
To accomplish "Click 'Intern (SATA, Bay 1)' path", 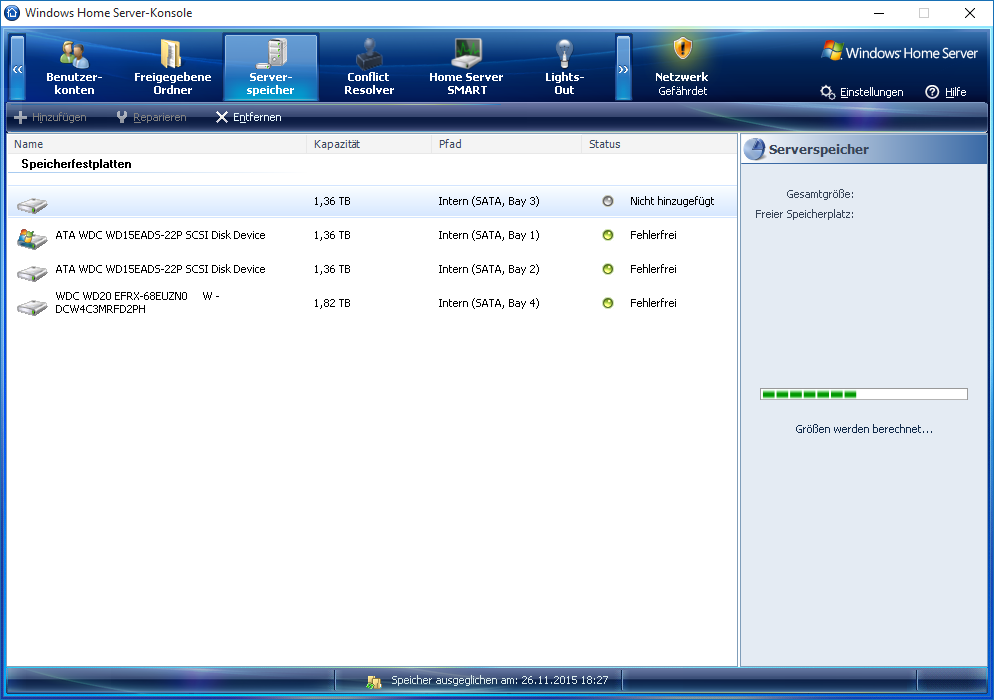I will [489, 235].
